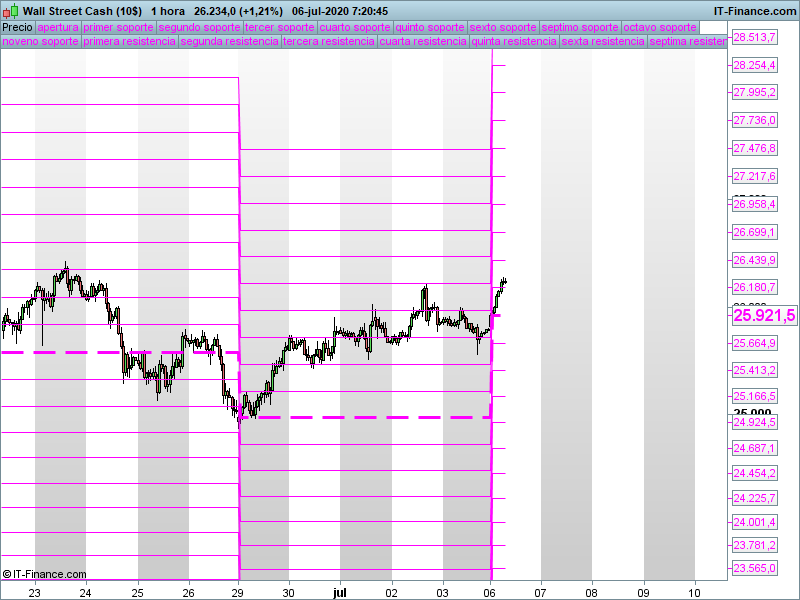Click the 25.413,2 price axis label
The width and height of the screenshot is (800, 600).
[x=755, y=370]
